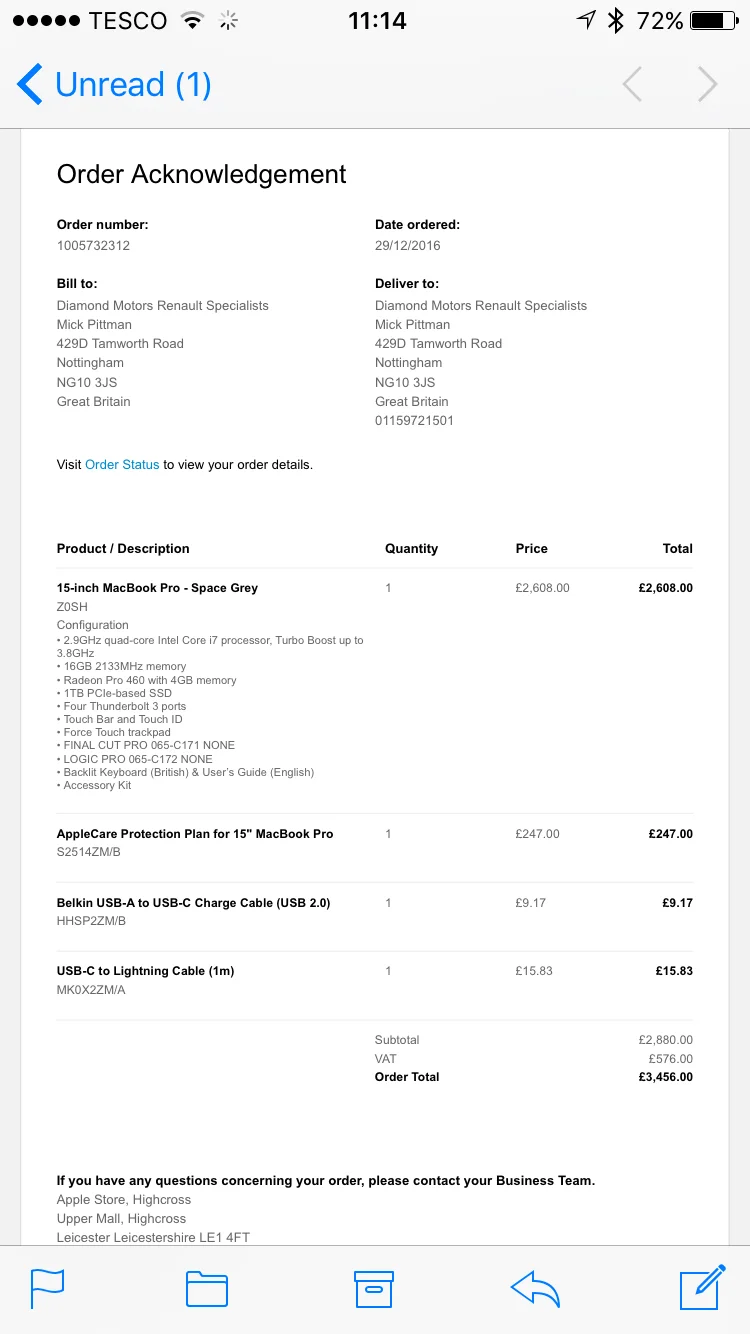Open the Order Status link
Viewport: 750px width, 1334px height.
tap(122, 464)
